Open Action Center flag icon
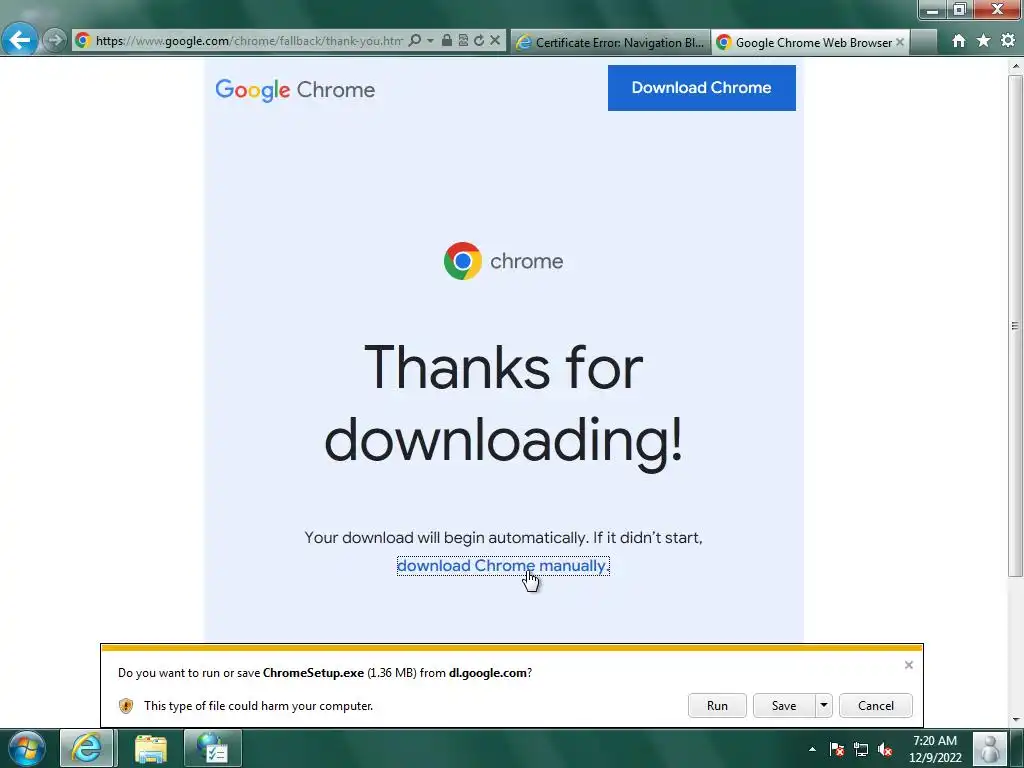Image resolution: width=1024 pixels, height=768 pixels. [837, 749]
